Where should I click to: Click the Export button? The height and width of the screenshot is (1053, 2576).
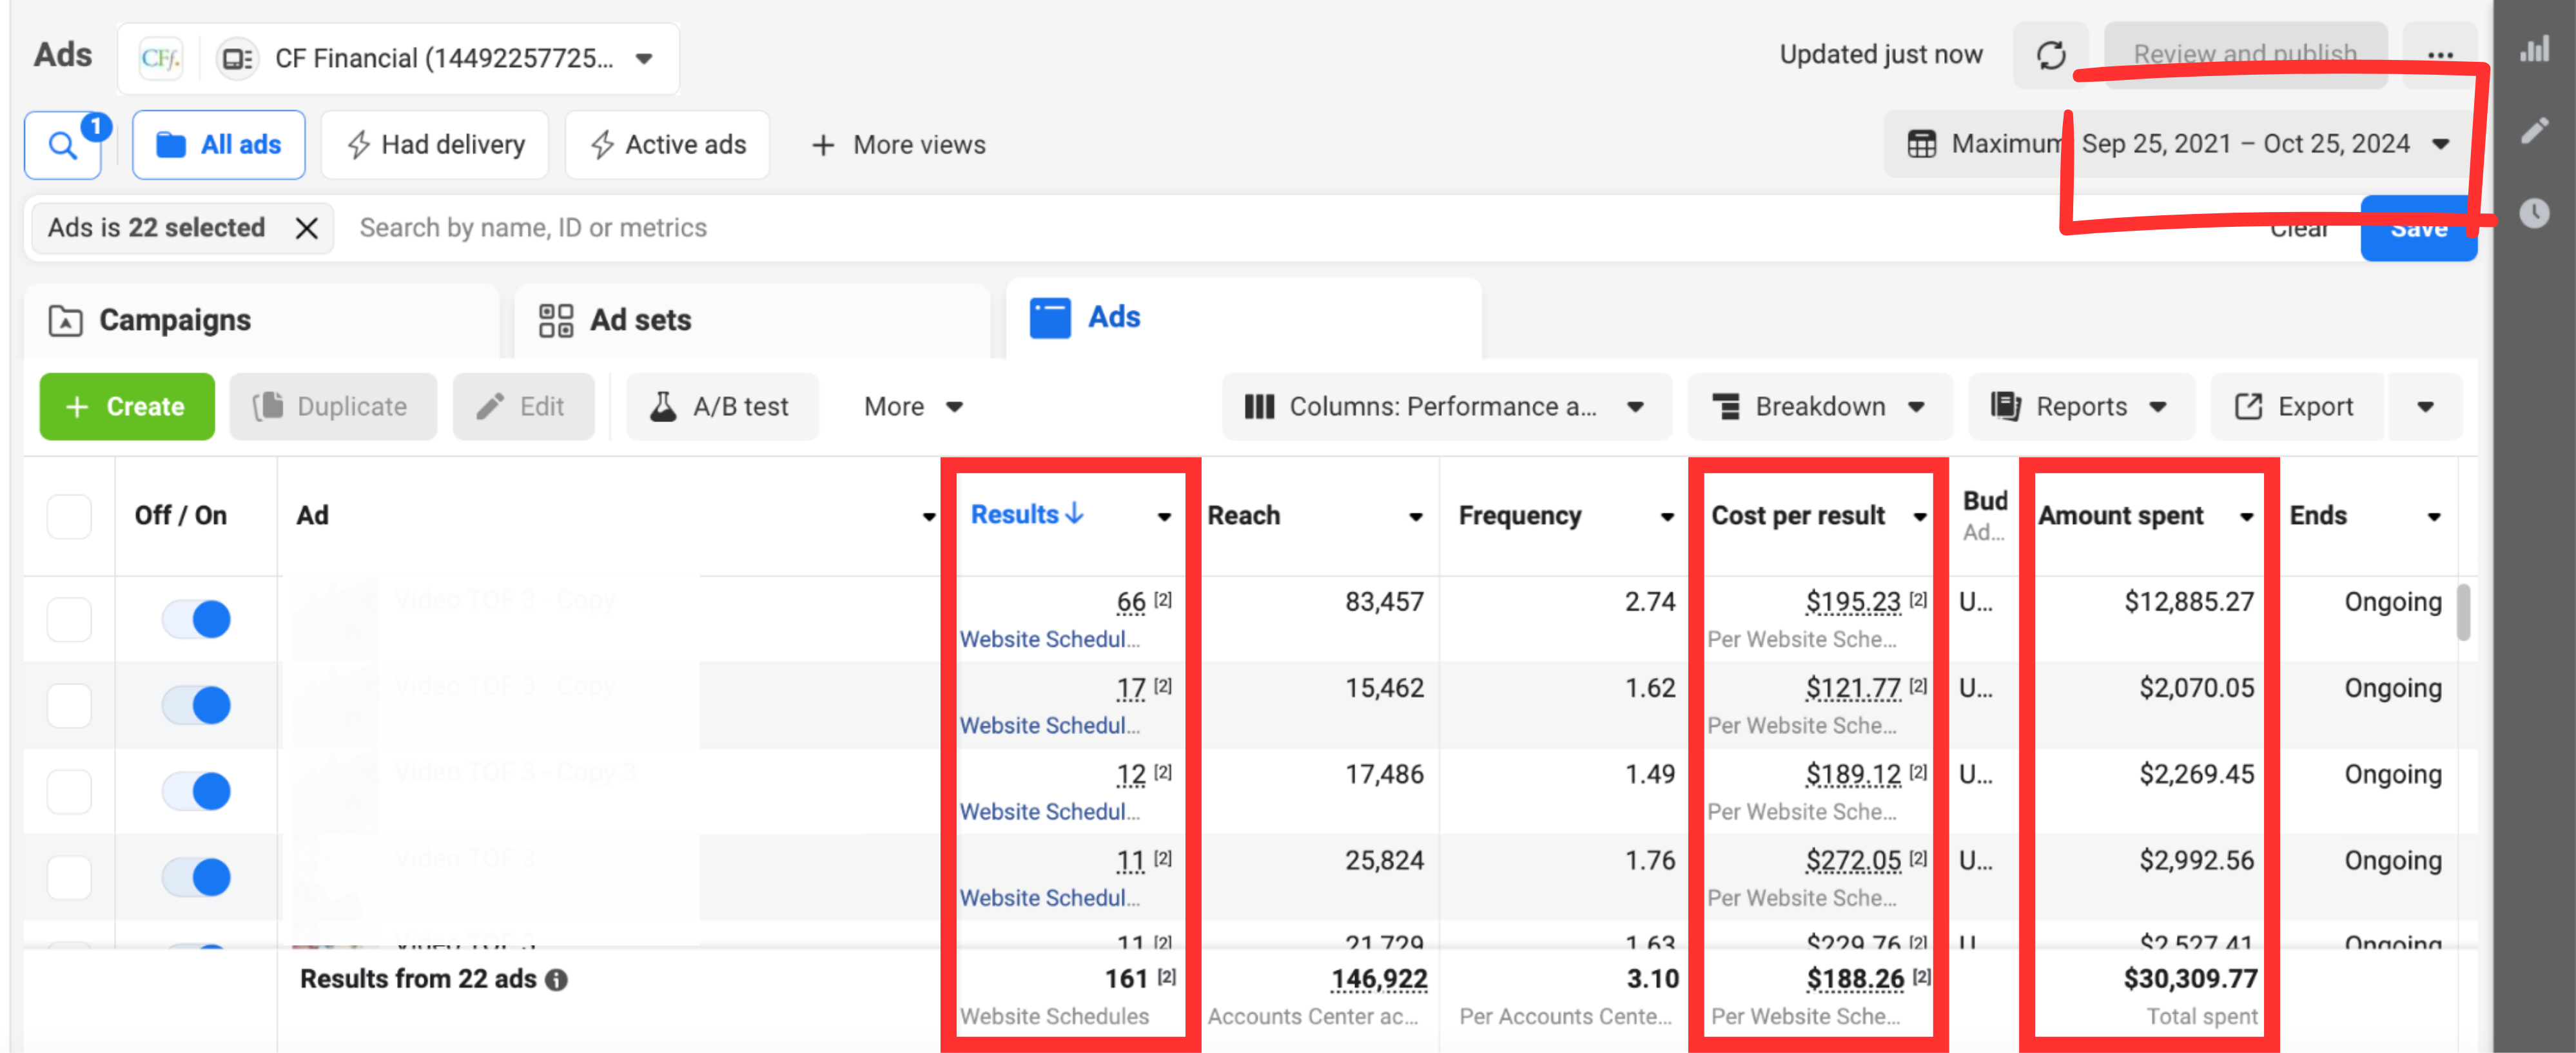[x=2296, y=407]
